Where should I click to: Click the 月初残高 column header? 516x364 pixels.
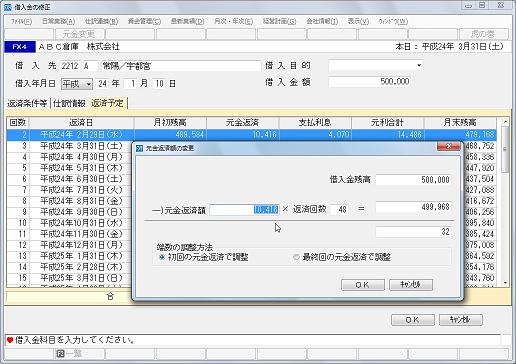pos(170,123)
